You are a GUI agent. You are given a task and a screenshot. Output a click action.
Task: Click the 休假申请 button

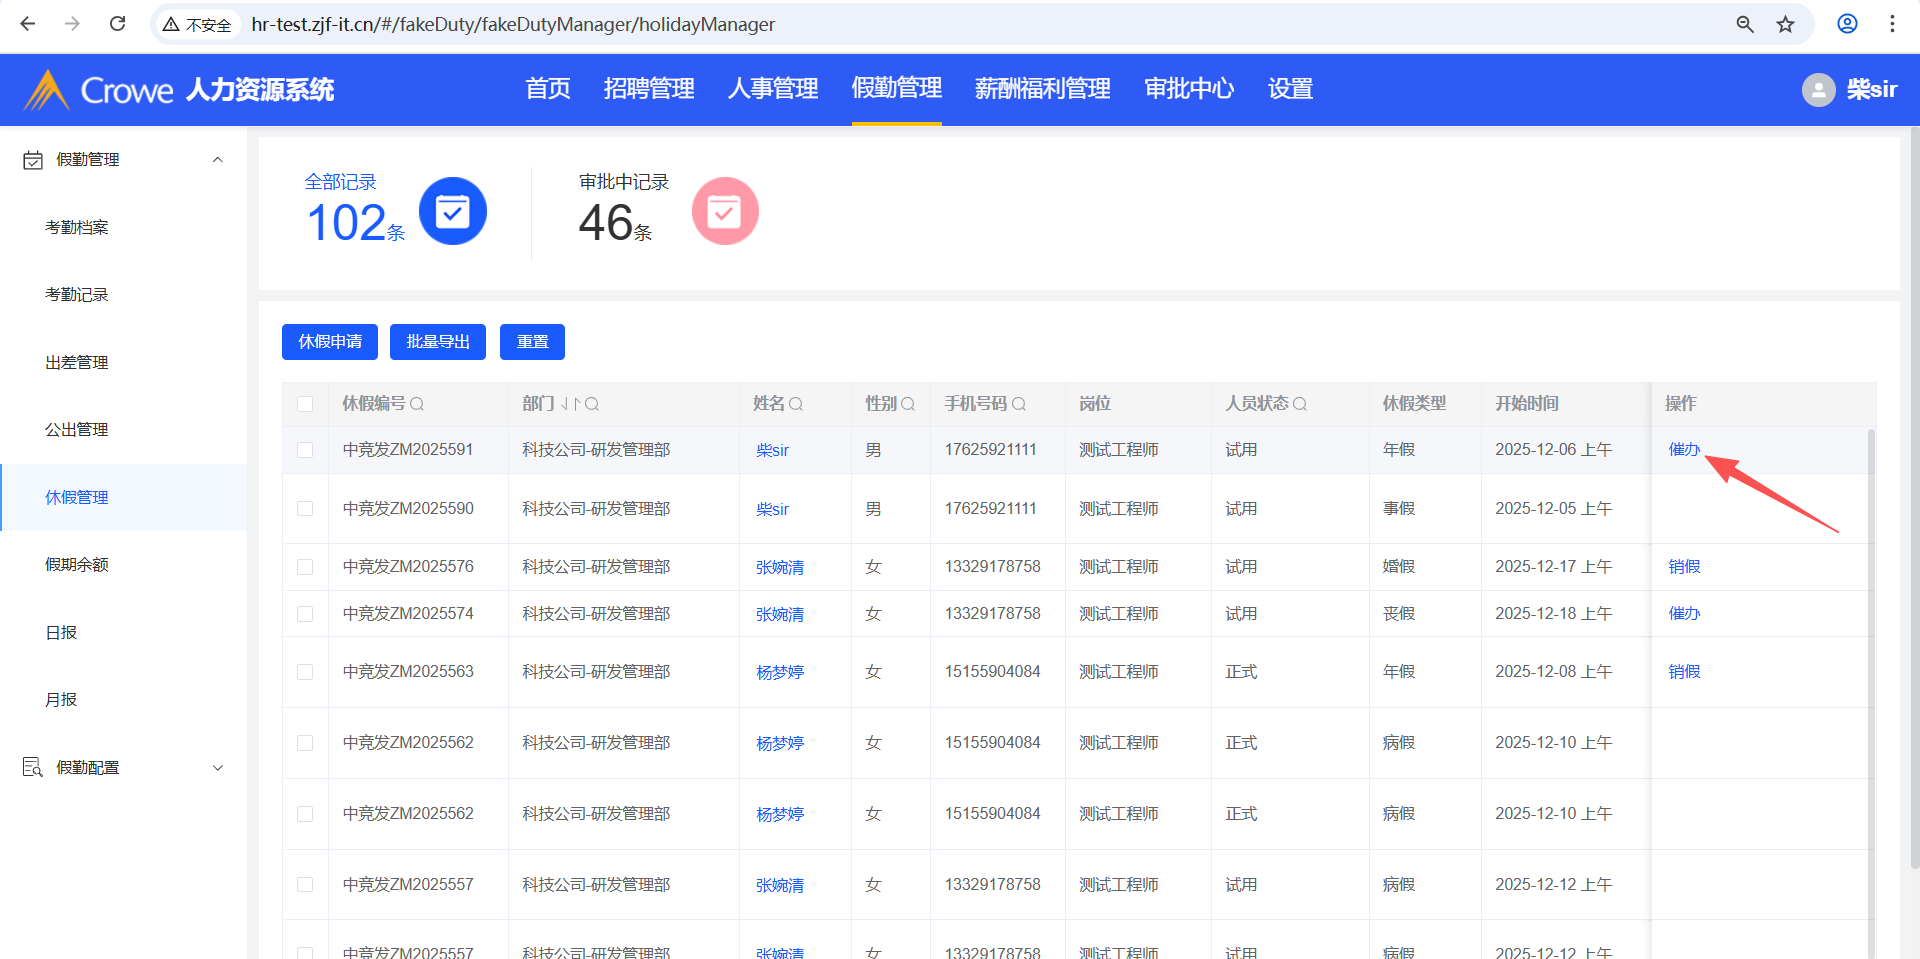click(x=330, y=342)
